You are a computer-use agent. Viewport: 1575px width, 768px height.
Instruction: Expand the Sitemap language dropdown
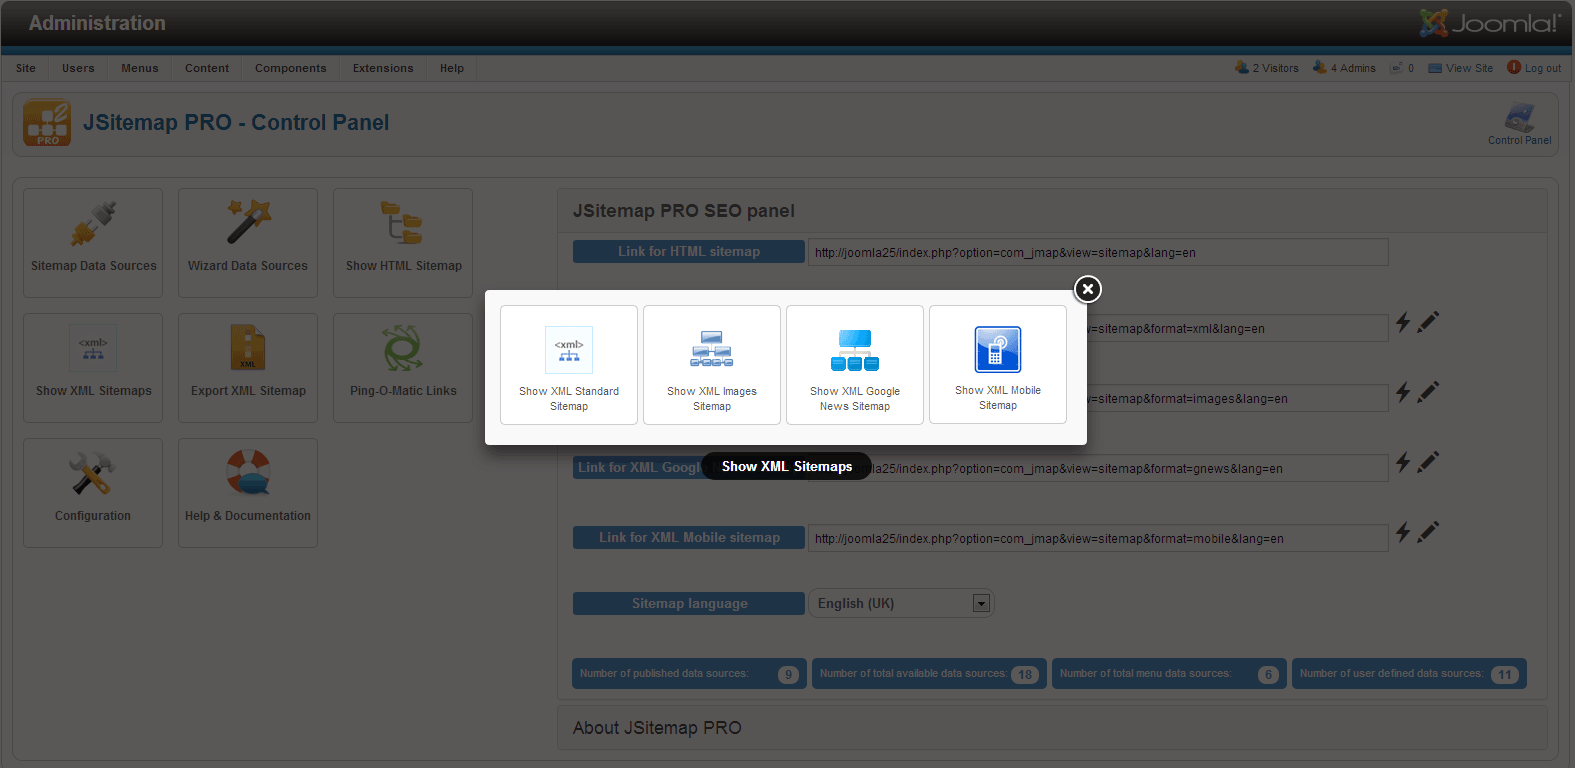tap(981, 603)
